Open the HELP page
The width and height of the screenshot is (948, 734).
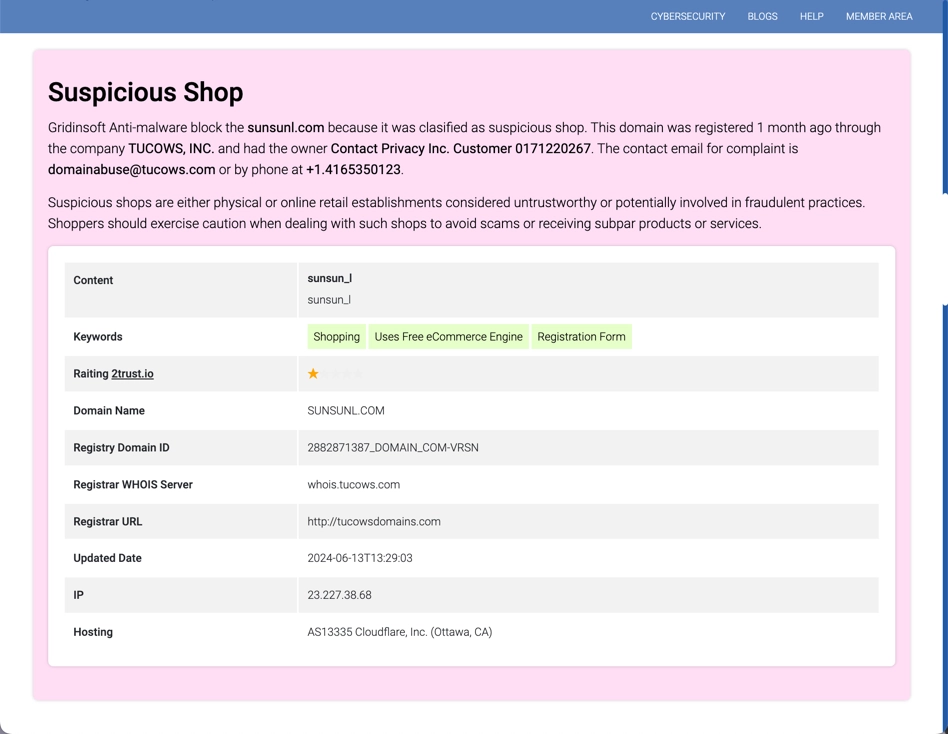[x=811, y=16]
